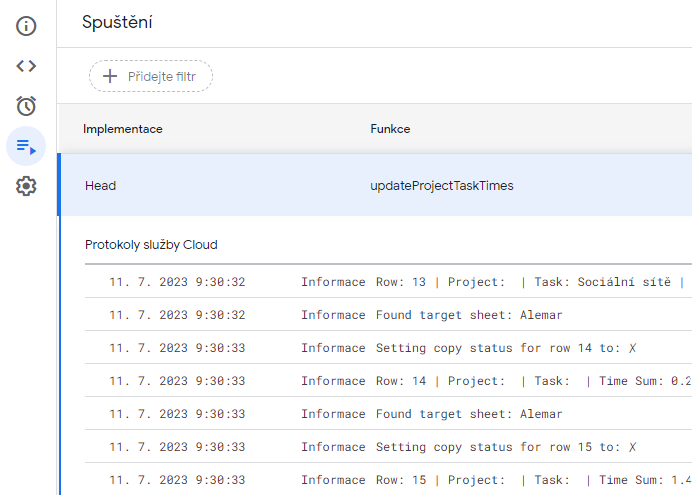Select the updateProjectTaskTimes function name
Viewport: 692px width, 495px height.
click(x=442, y=186)
